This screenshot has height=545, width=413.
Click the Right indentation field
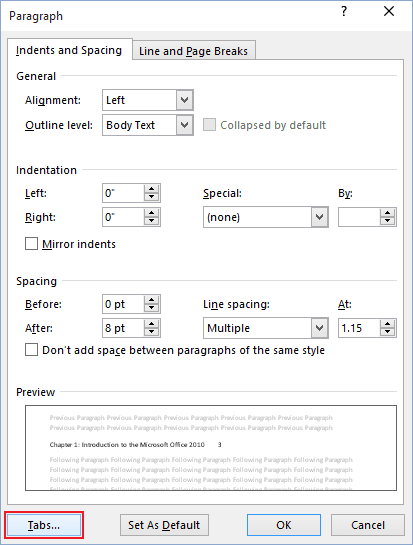click(x=123, y=217)
